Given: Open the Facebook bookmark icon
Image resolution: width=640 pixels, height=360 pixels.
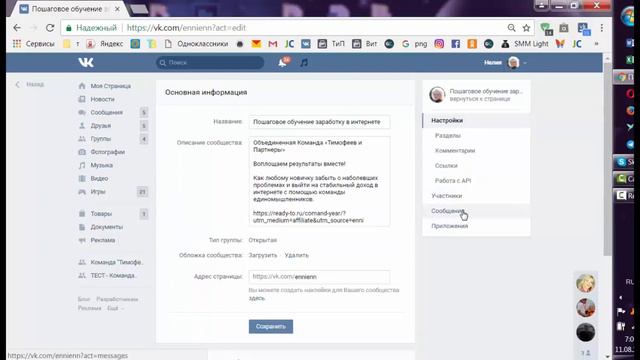Looking at the screenshot, I should pyautogui.click(x=456, y=44).
